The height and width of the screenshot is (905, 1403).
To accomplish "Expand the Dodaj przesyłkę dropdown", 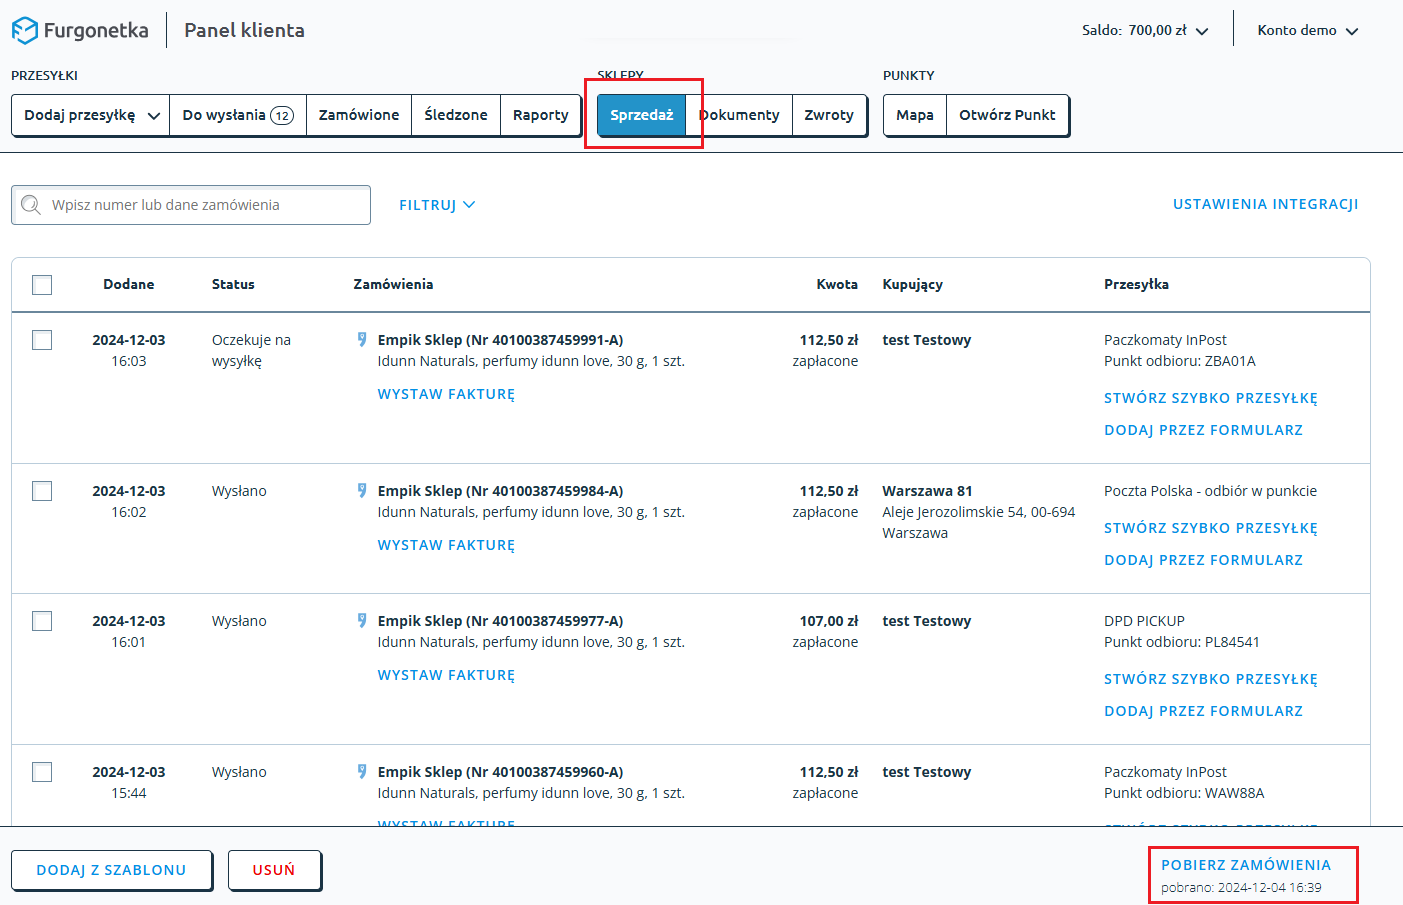I will (x=153, y=116).
